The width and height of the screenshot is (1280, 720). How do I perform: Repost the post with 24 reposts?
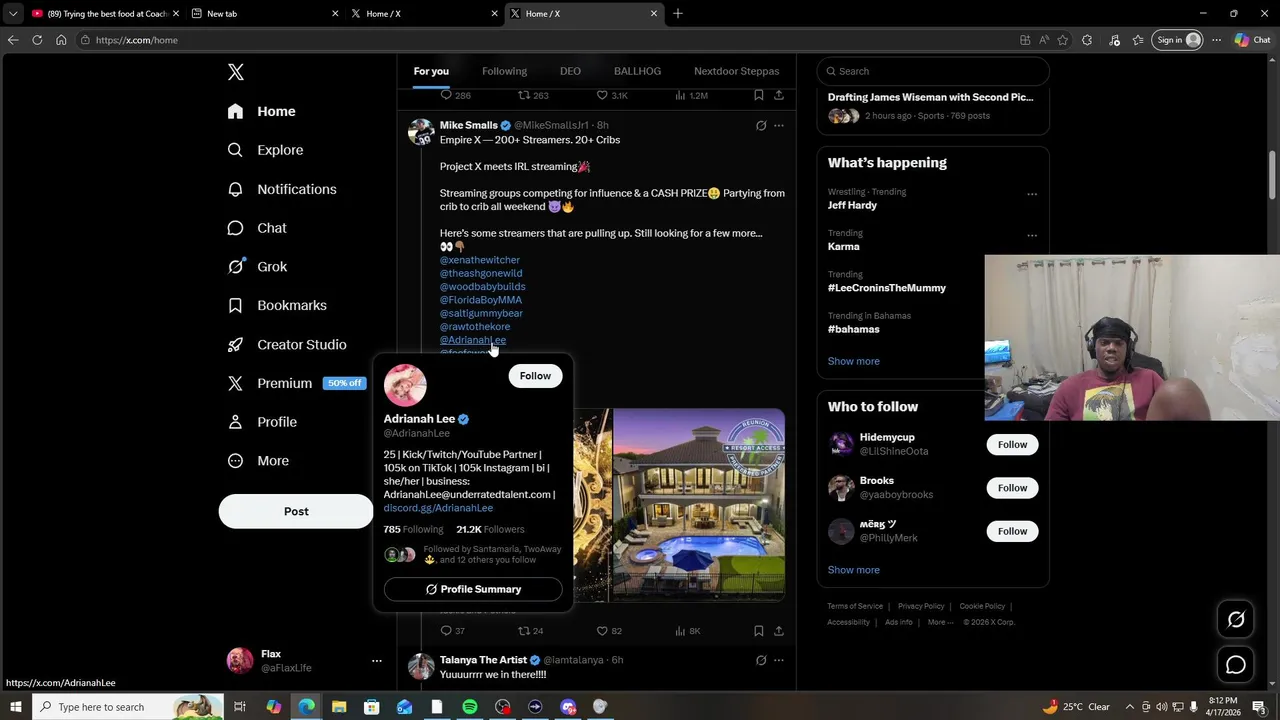point(530,631)
